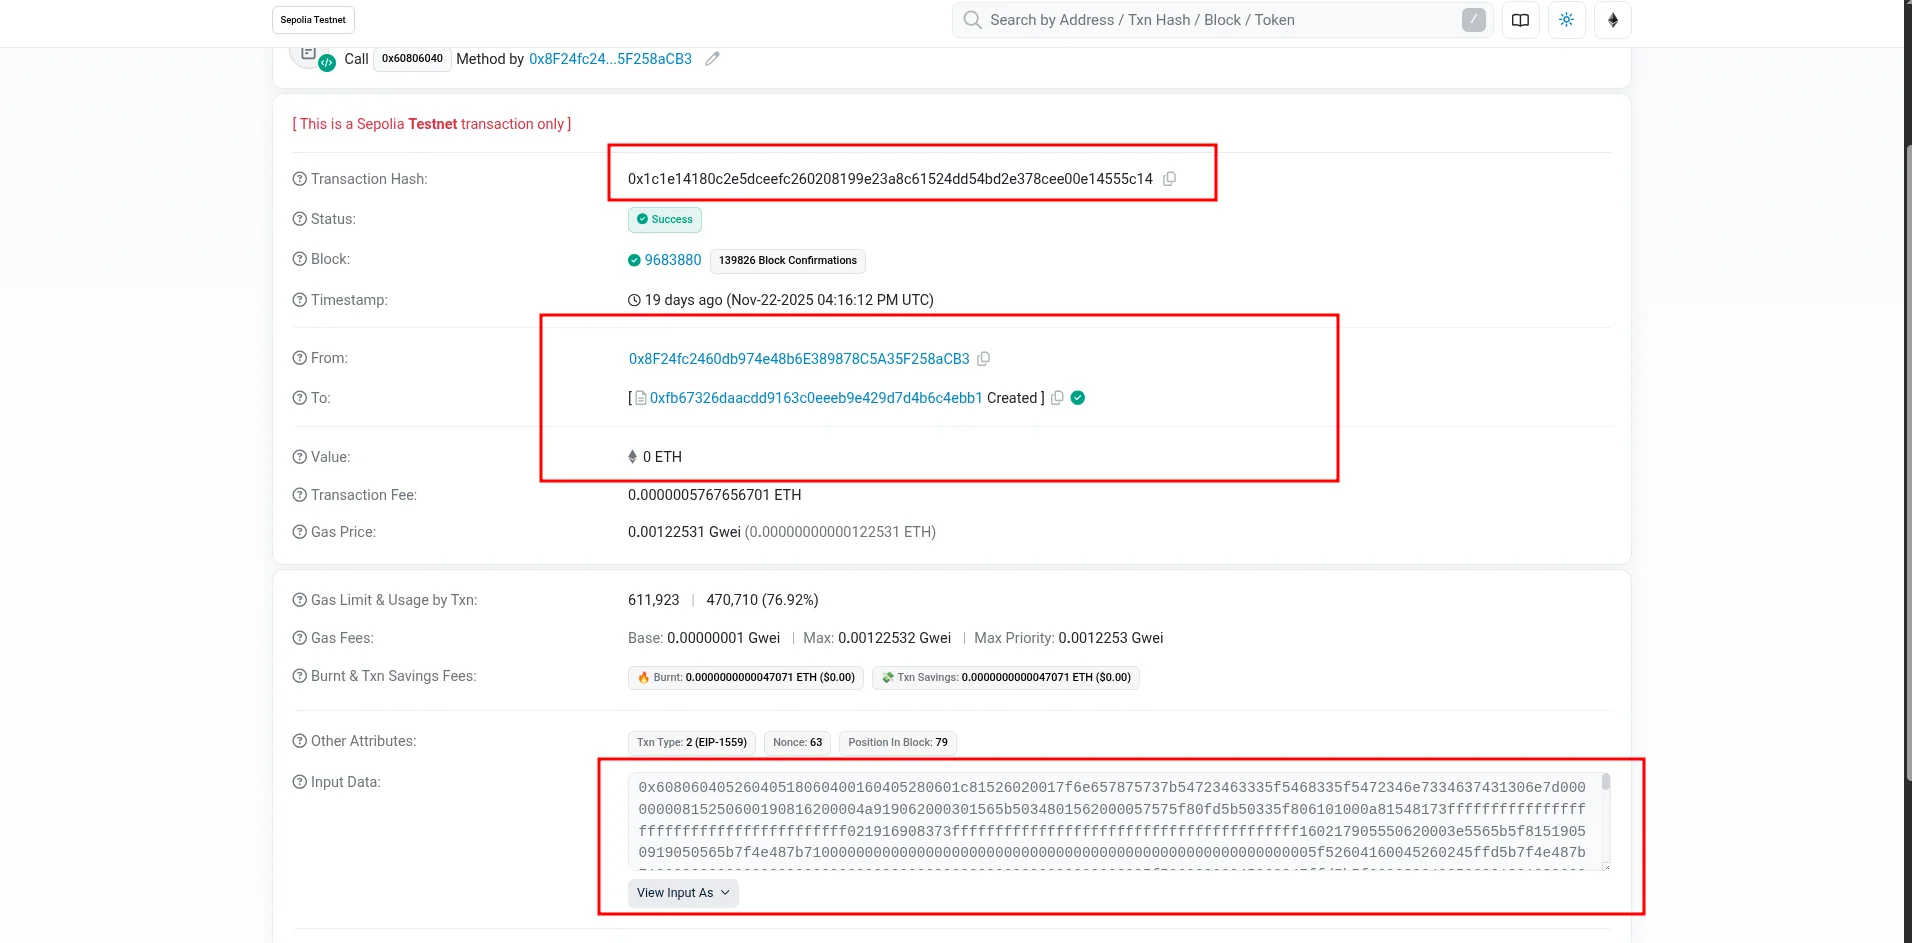This screenshot has height=943, width=1912.
Task: Edit the method name with the pencil icon
Action: pos(711,59)
